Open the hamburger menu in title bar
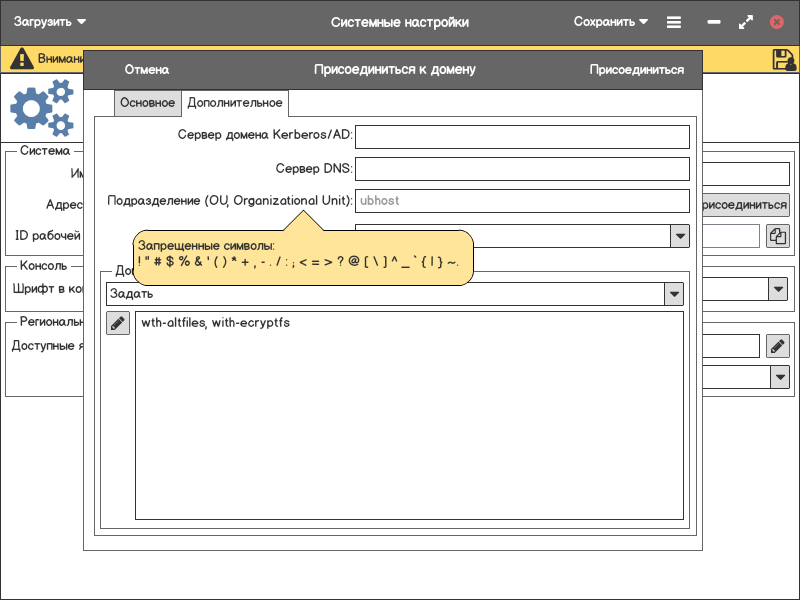Viewport: 800px width, 600px height. pyautogui.click(x=674, y=22)
